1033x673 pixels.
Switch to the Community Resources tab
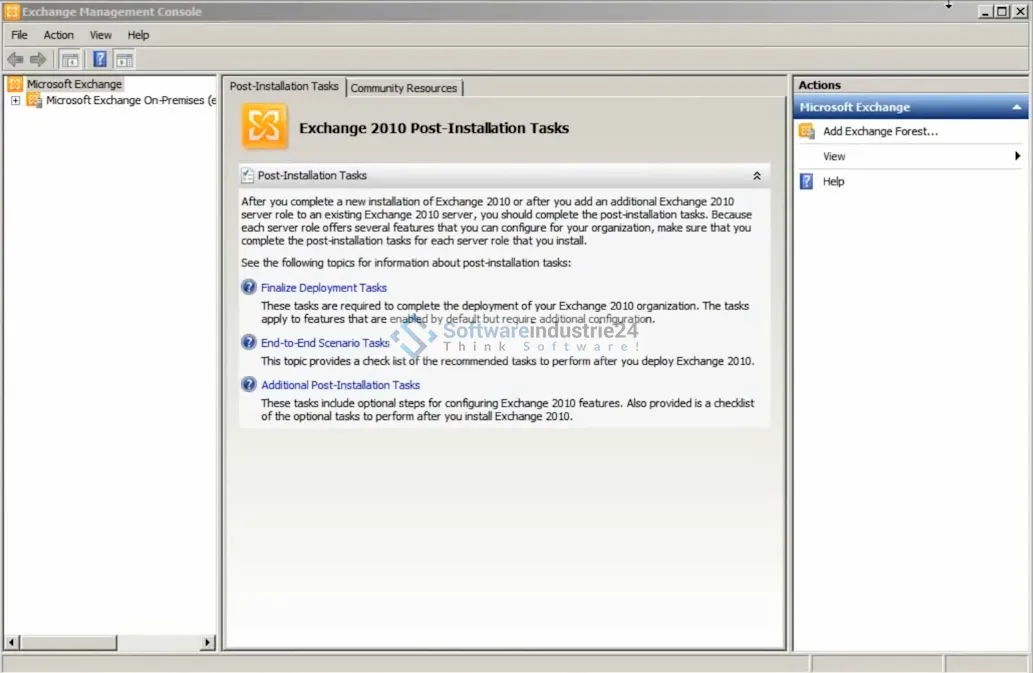(403, 88)
